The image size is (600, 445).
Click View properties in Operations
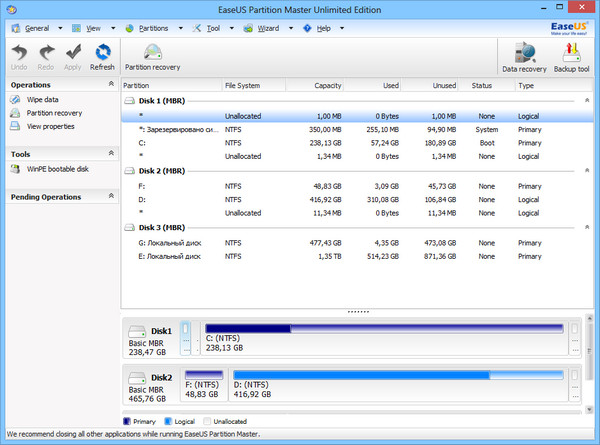[x=50, y=126]
